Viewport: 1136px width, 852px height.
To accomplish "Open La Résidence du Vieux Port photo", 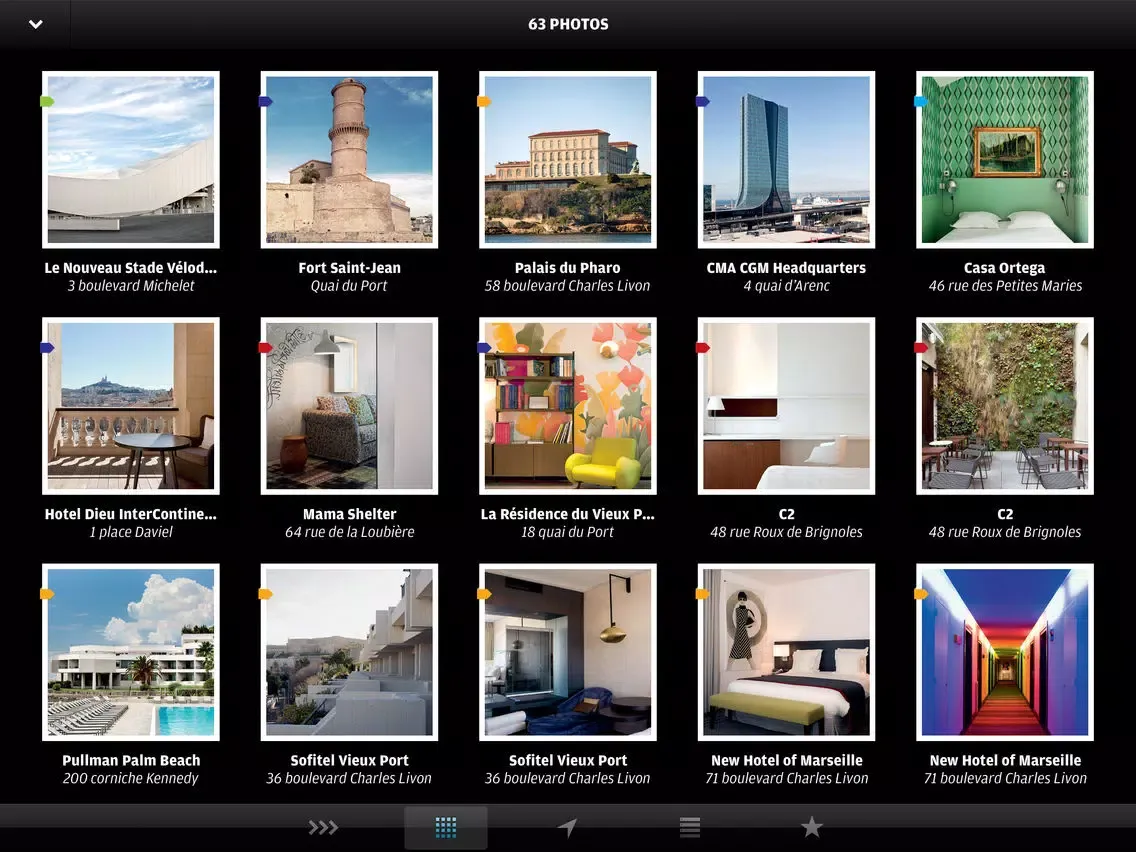I will [x=568, y=406].
